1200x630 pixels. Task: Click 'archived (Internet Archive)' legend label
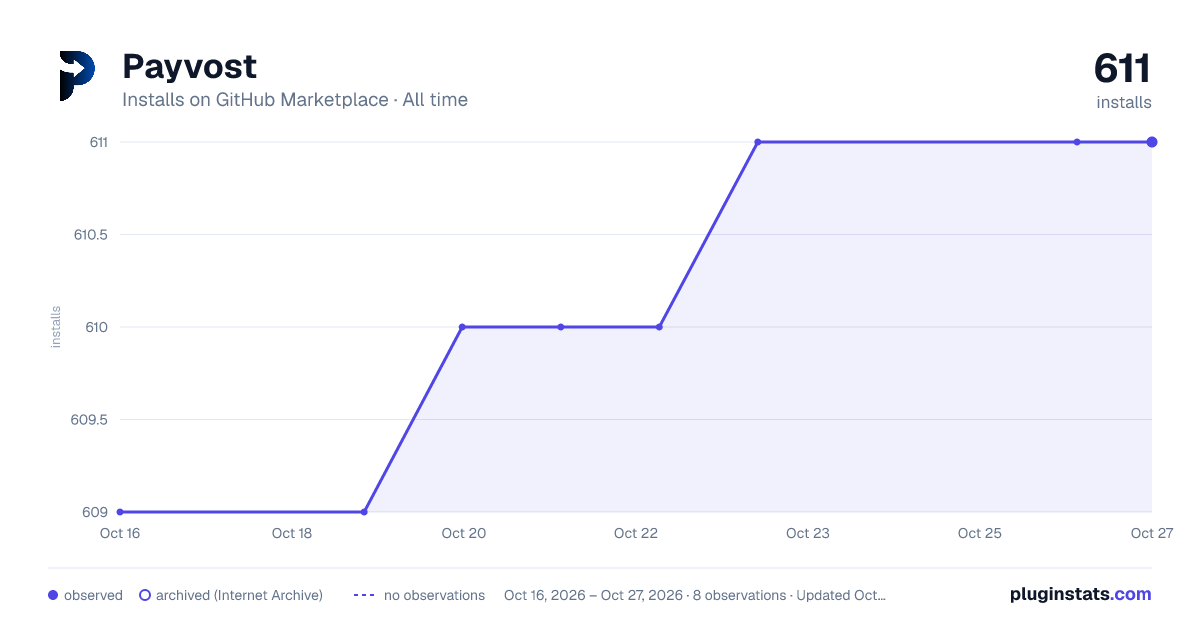(239, 595)
